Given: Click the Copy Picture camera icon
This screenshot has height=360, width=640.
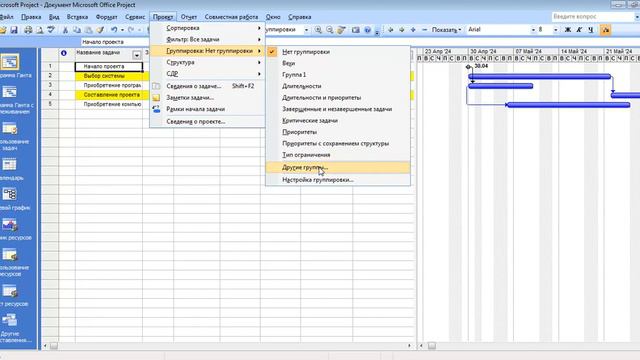Looking at the screenshot, I should coord(356,30).
